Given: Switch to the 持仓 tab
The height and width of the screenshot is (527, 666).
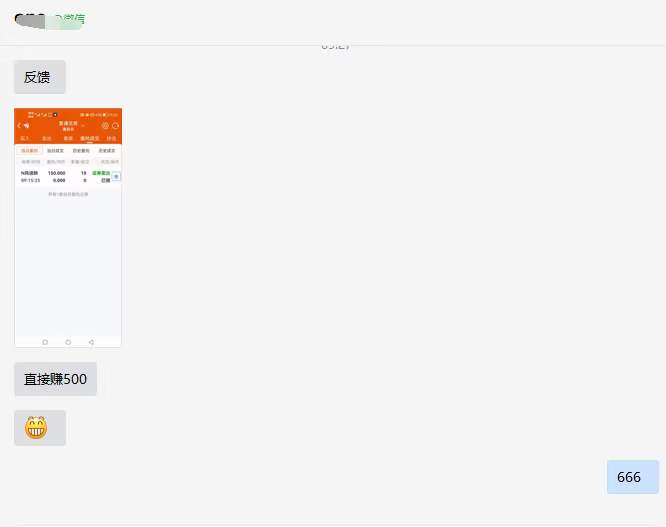Looking at the screenshot, I should point(111,138).
